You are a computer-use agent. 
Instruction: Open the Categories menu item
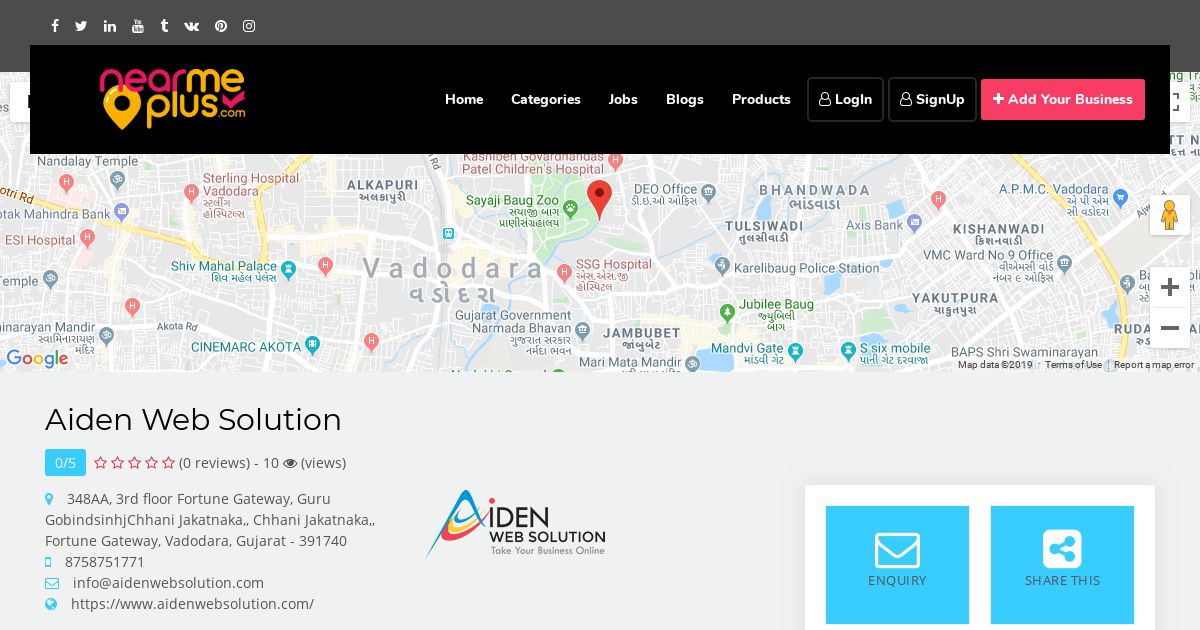point(546,99)
